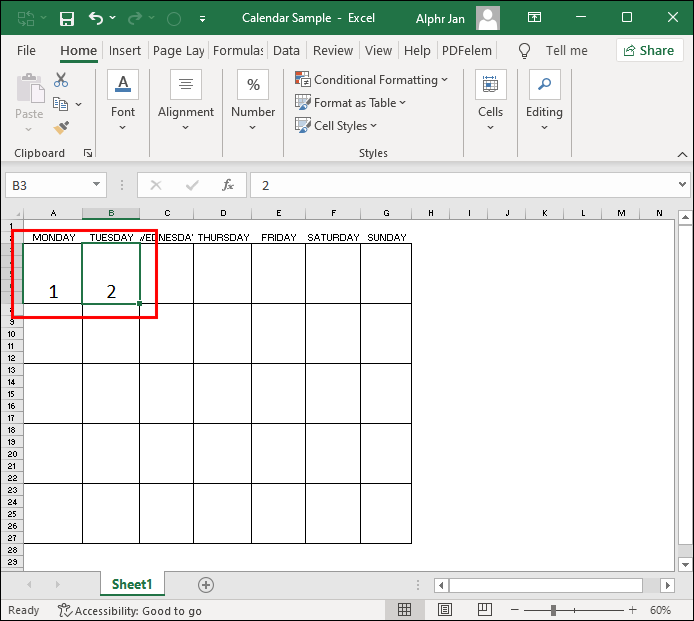Select column D header
The width and height of the screenshot is (694, 621).
(x=223, y=213)
